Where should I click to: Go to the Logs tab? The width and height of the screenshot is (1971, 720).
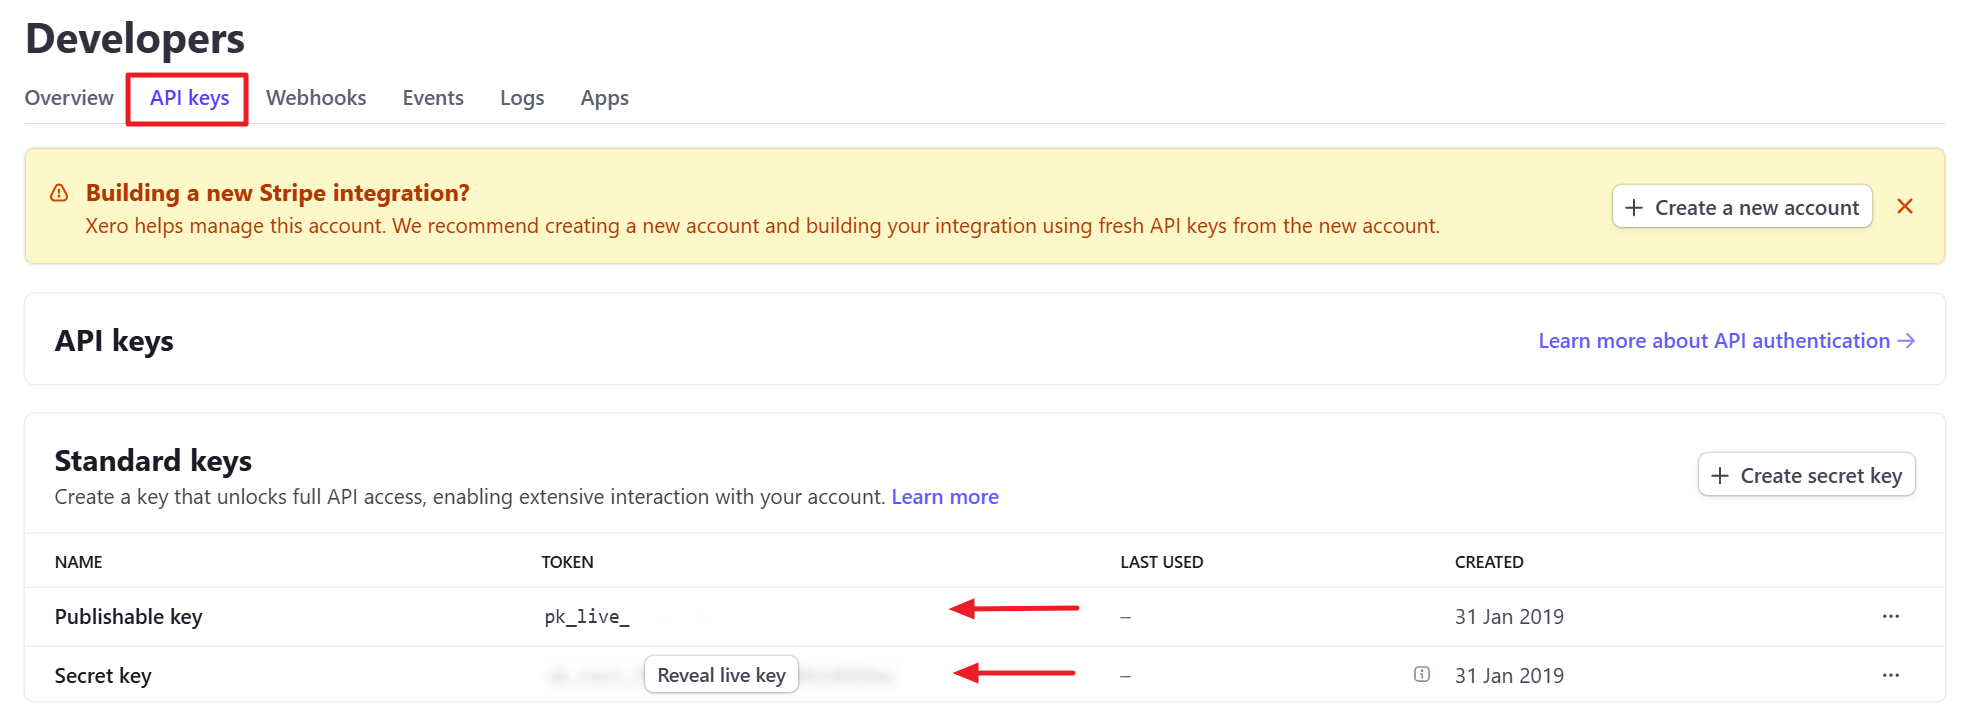point(522,98)
